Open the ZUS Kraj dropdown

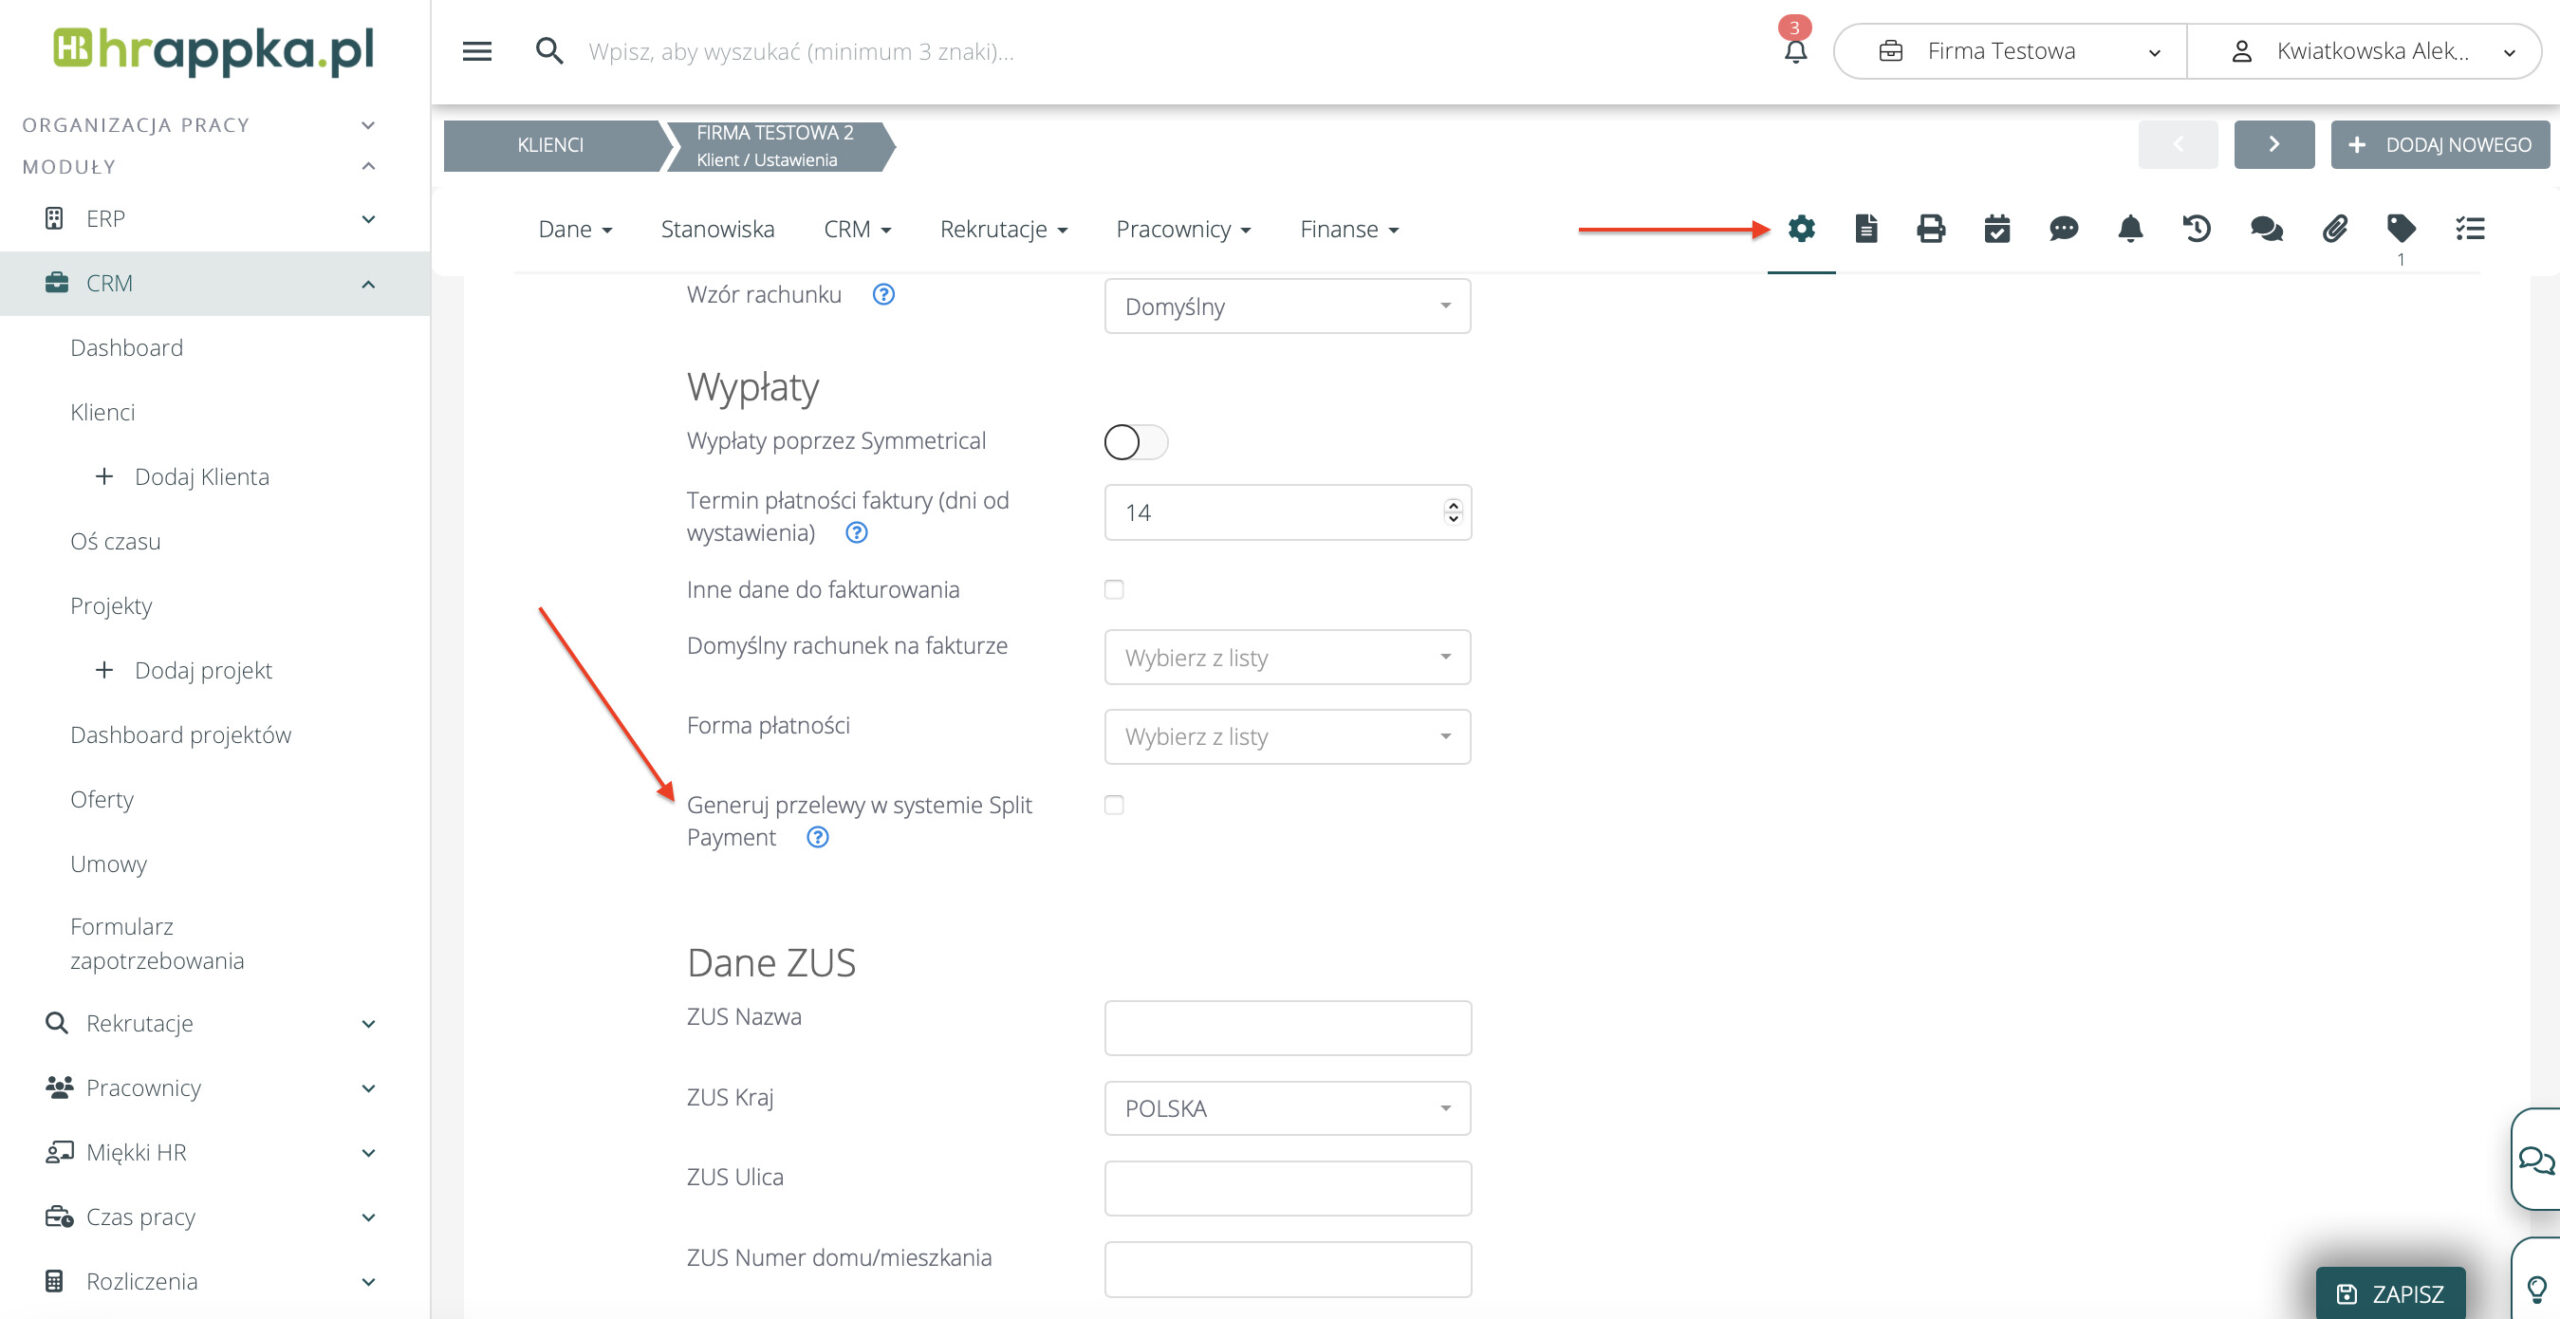pyautogui.click(x=1287, y=1108)
